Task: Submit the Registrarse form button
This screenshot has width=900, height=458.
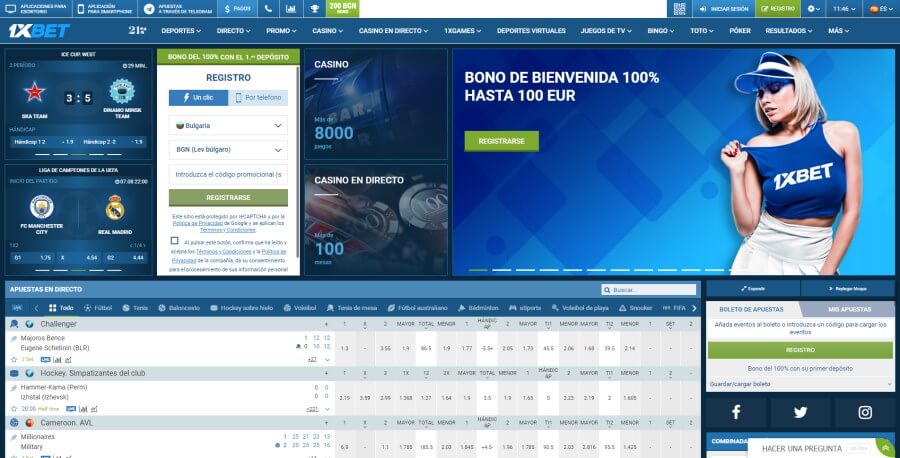Action: coord(228,197)
